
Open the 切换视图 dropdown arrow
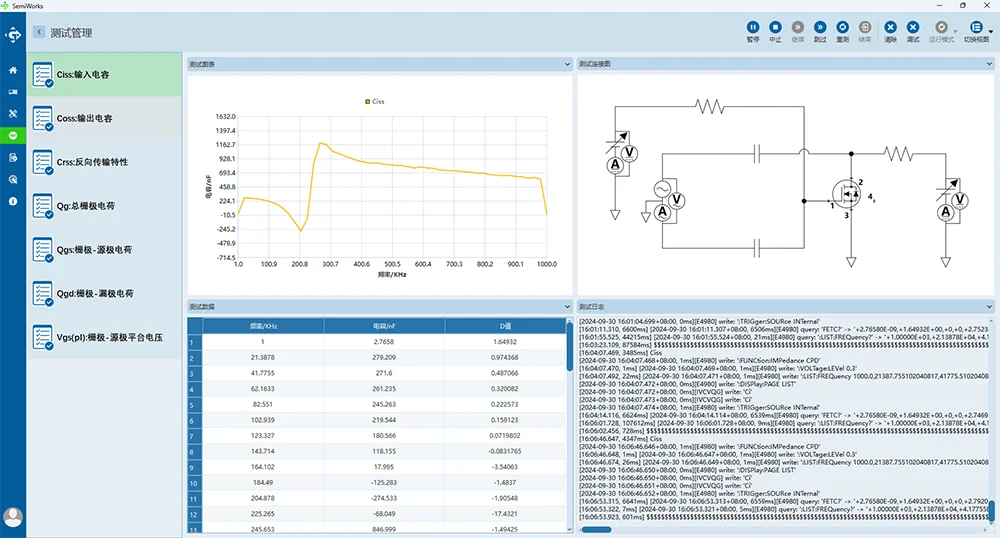[x=990, y=31]
